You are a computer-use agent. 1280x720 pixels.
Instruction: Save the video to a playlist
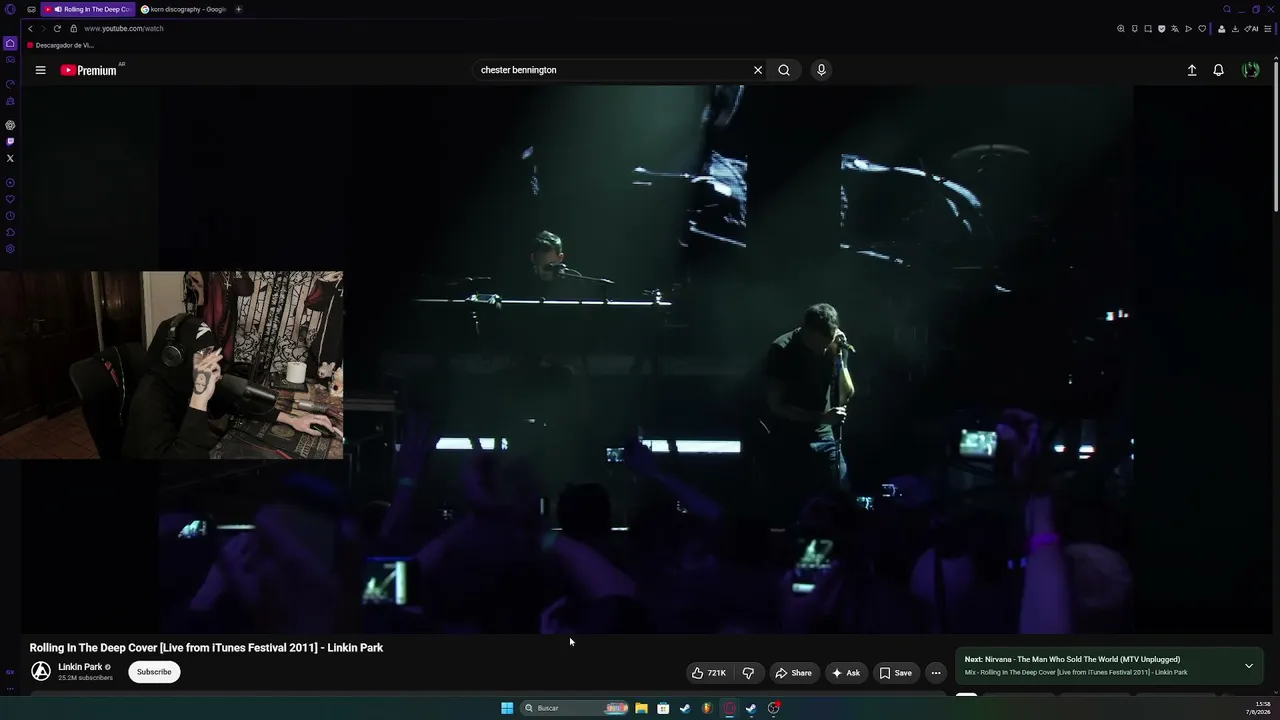896,673
